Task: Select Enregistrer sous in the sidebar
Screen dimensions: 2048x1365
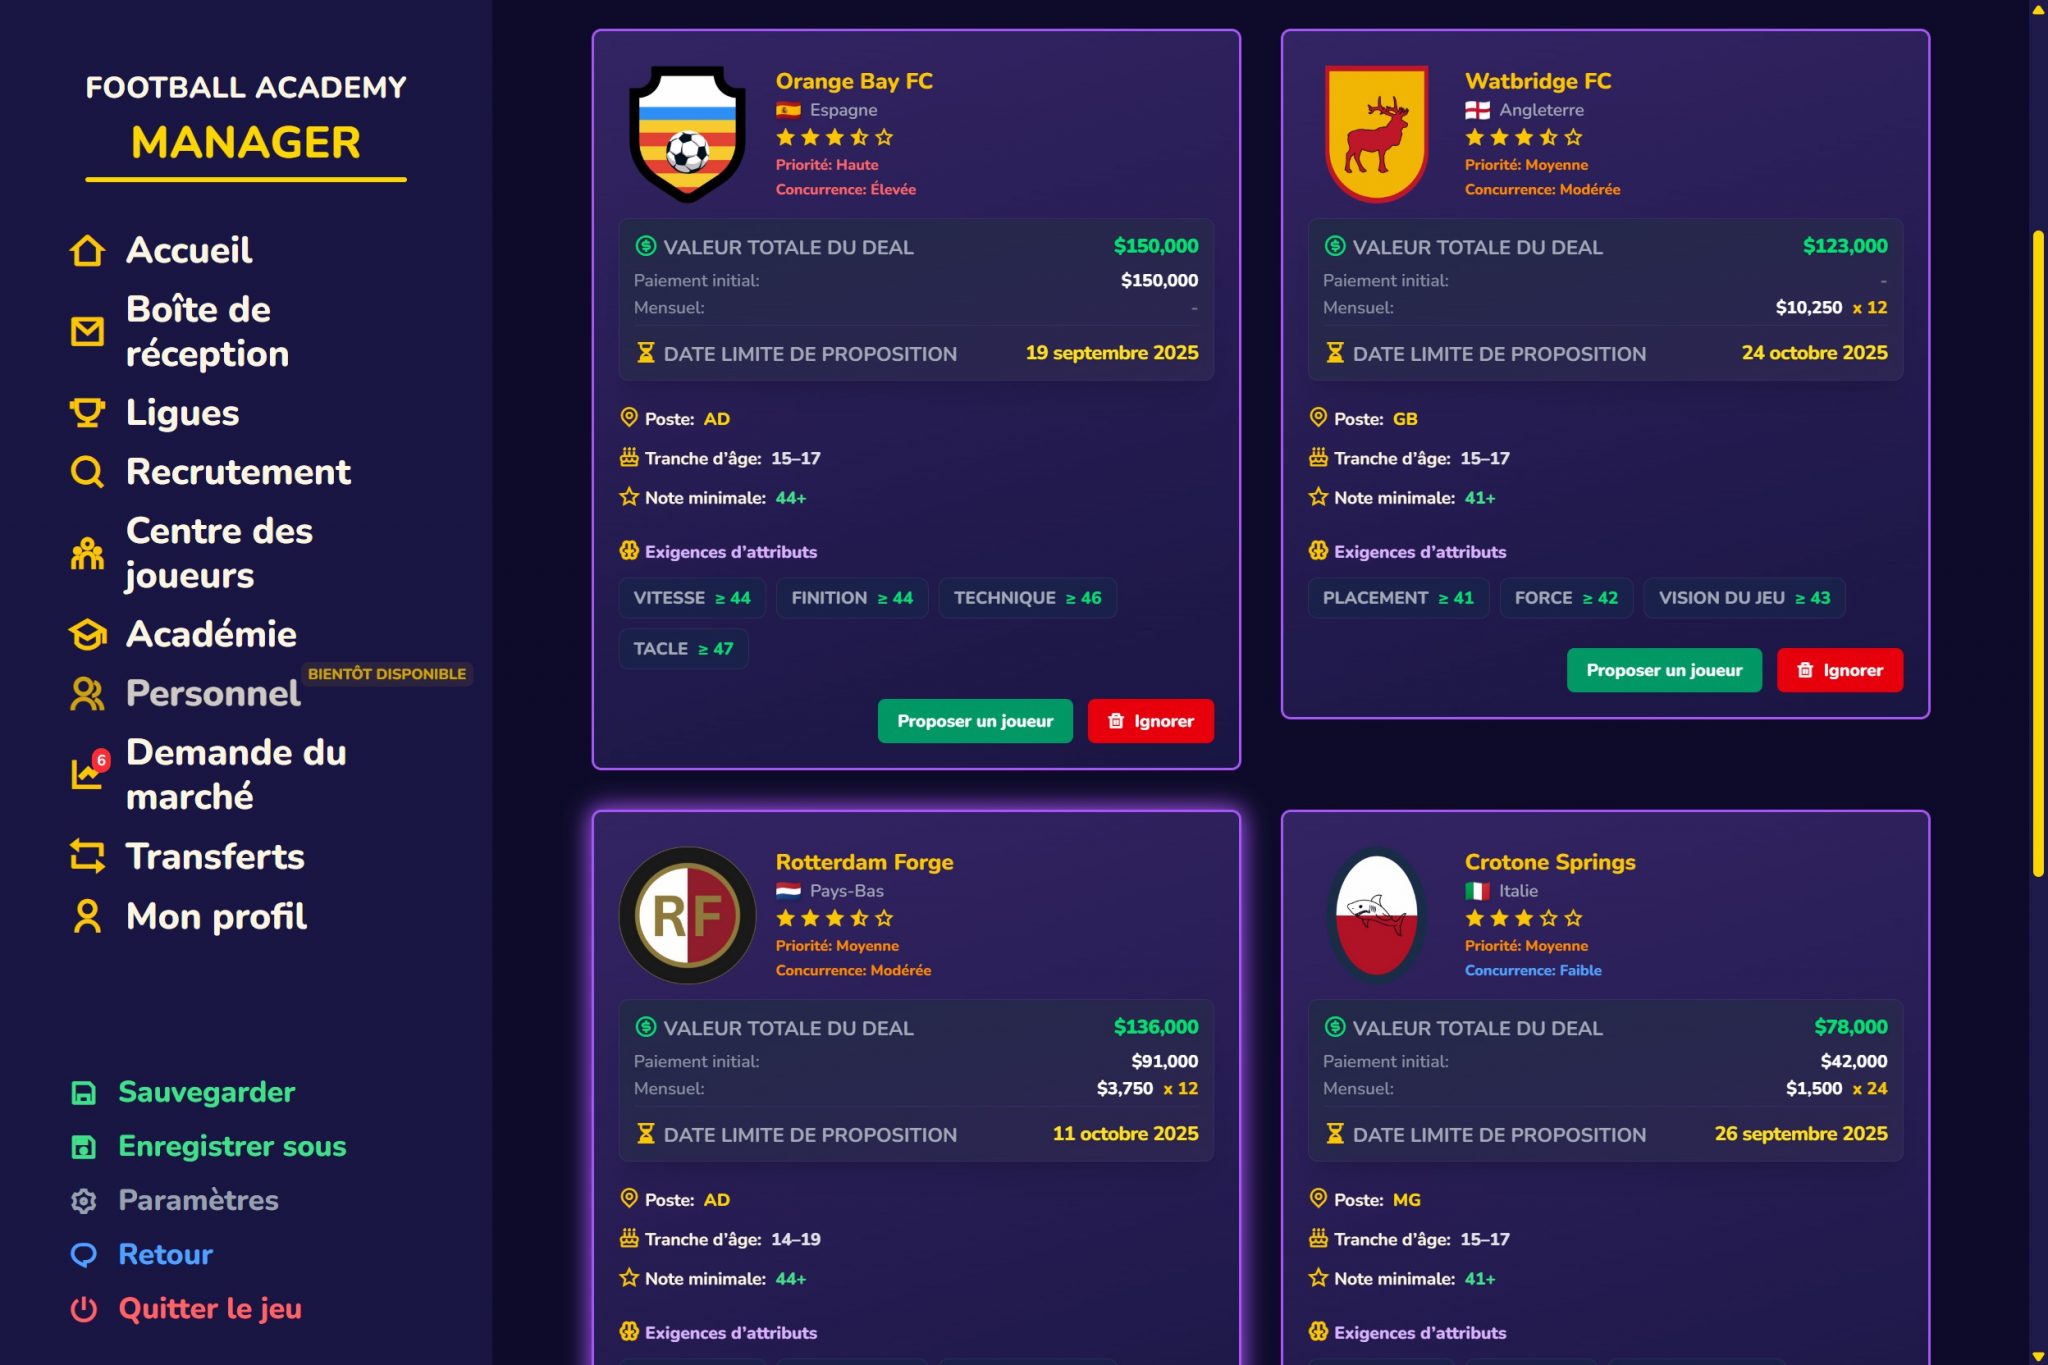Action: [232, 1146]
